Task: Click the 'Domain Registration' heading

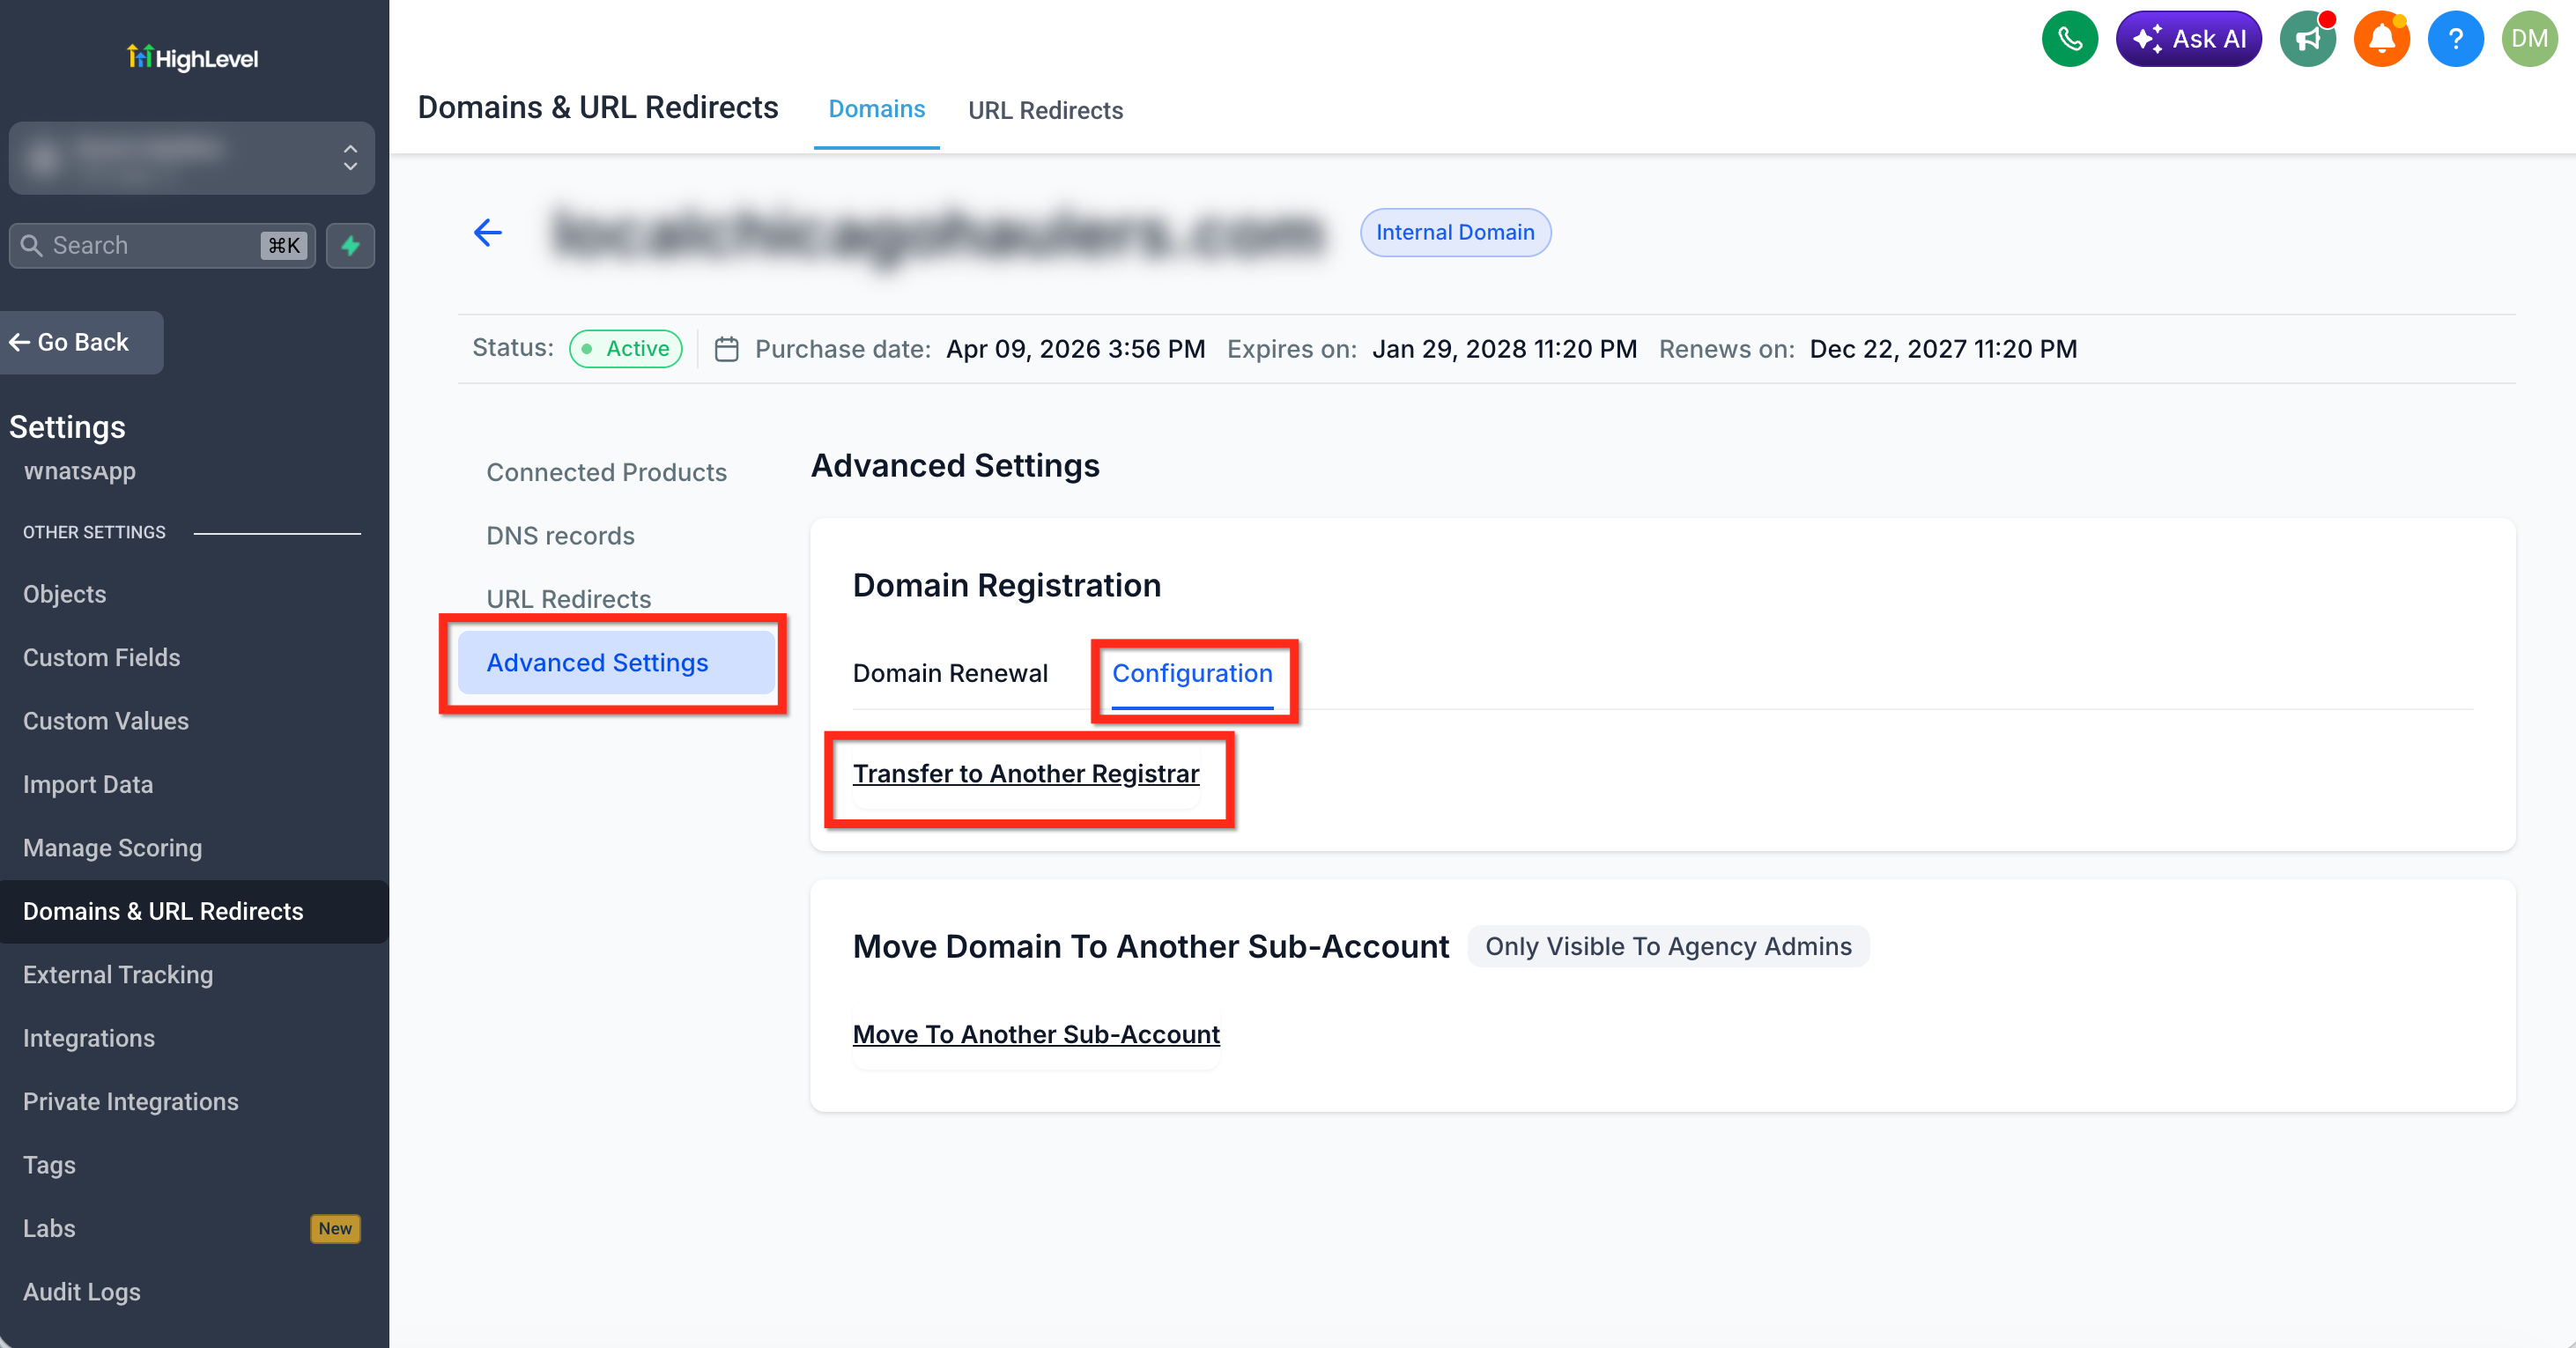Action: tap(1006, 585)
